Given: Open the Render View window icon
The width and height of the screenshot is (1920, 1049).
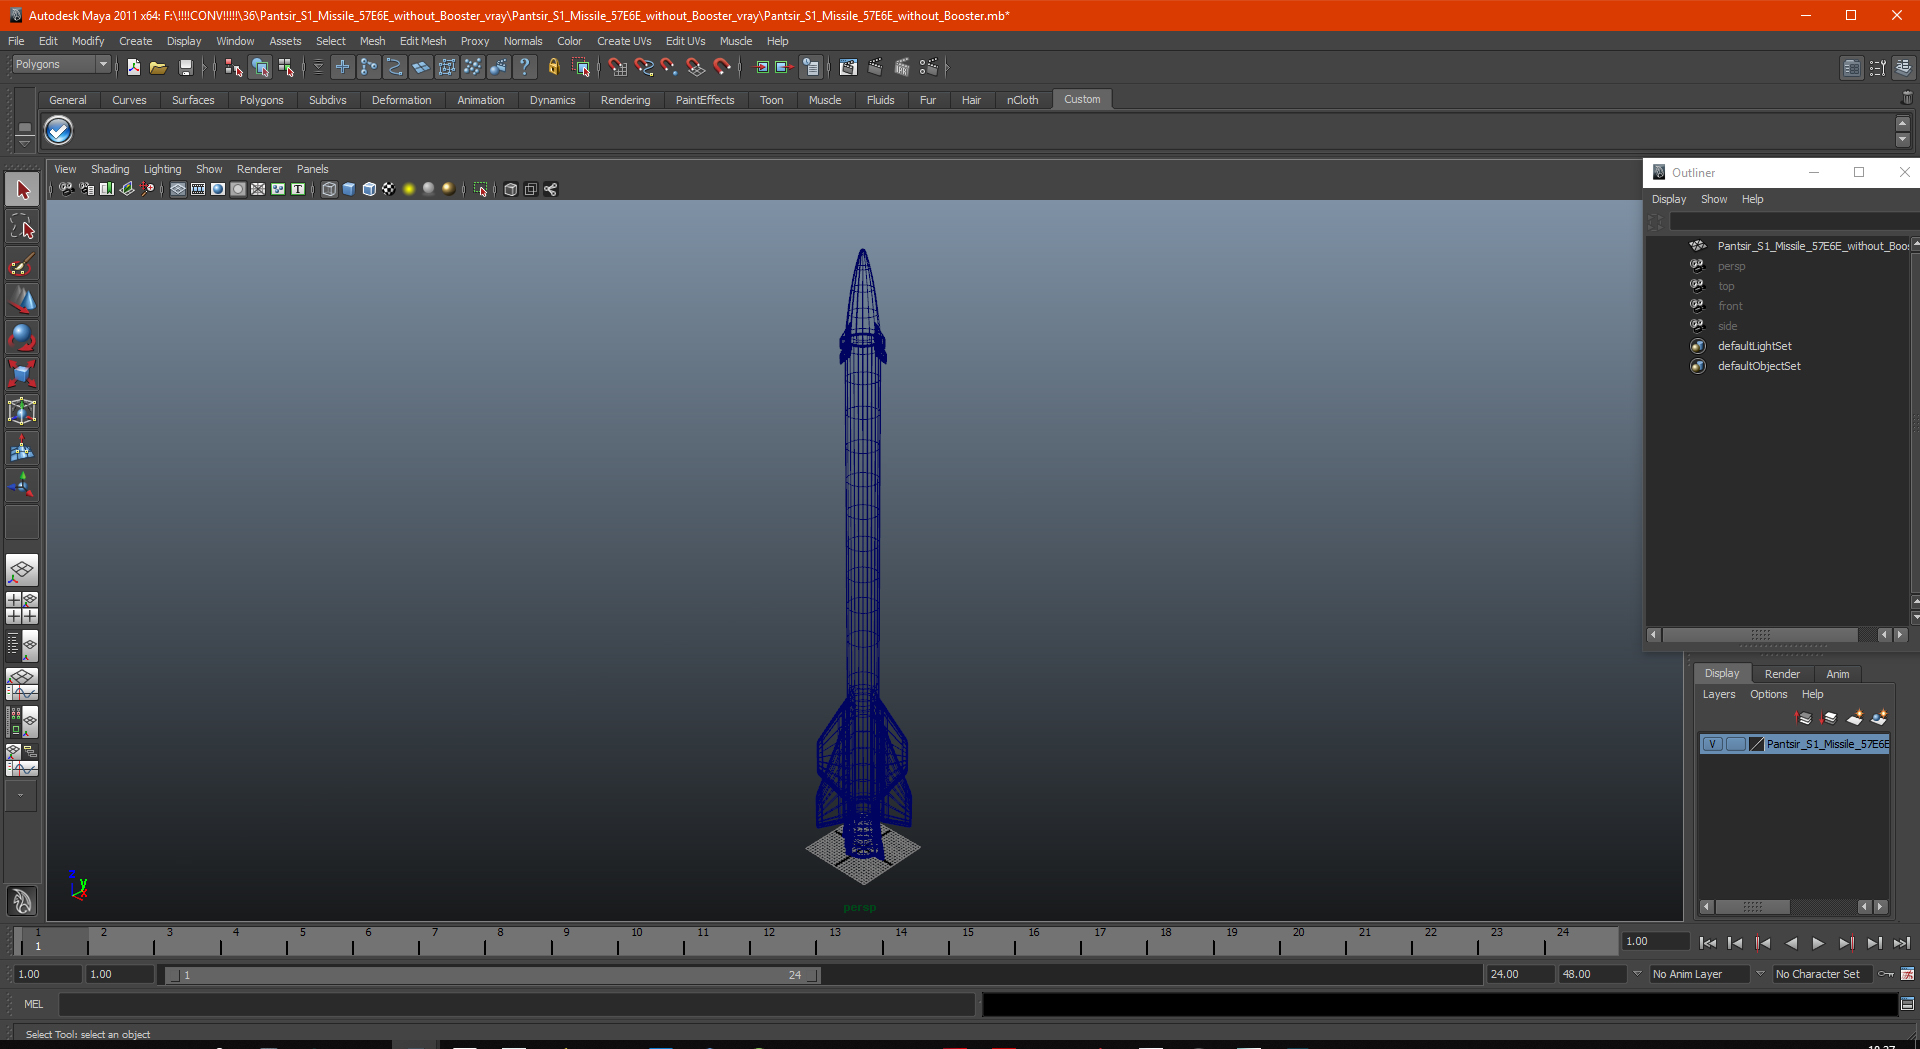Looking at the screenshot, I should click(848, 67).
